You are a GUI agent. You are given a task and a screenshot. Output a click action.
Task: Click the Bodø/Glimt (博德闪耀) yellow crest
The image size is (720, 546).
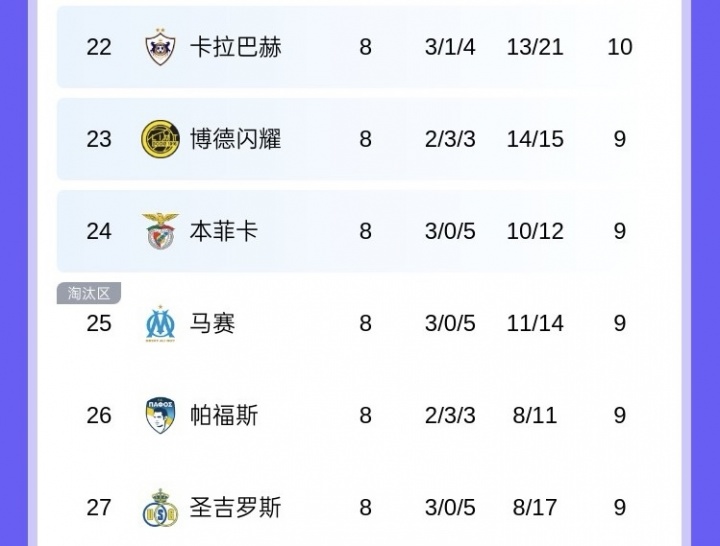tap(160, 139)
